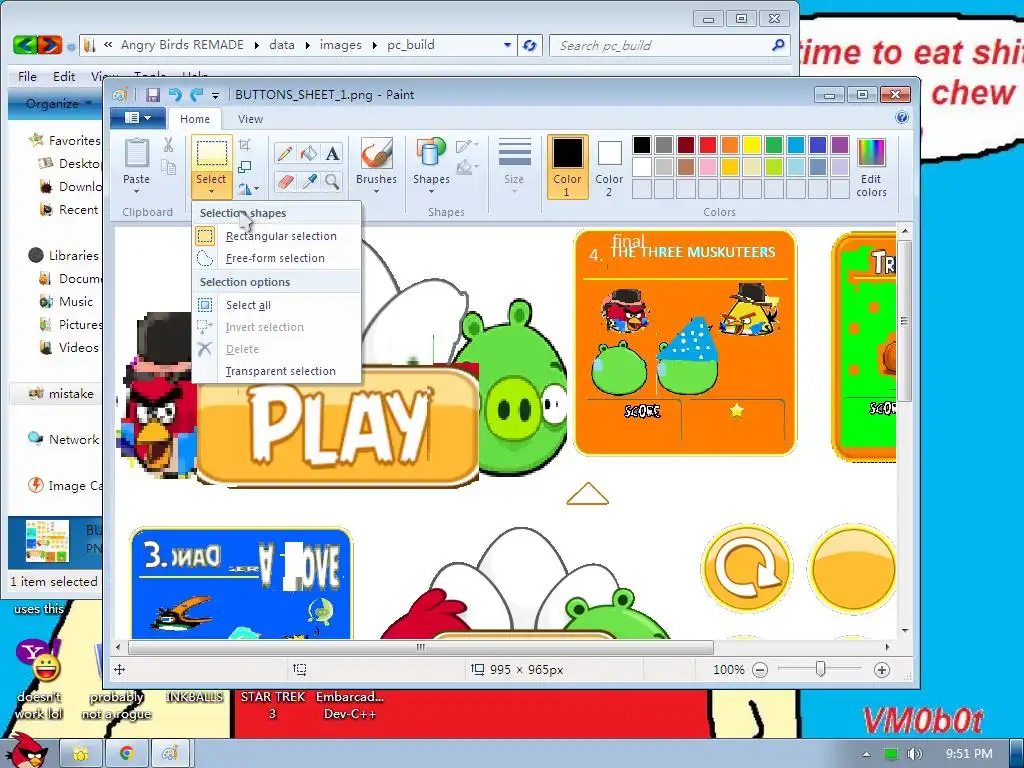
Task: Choose the Fill with color bucket tool
Action: click(309, 153)
